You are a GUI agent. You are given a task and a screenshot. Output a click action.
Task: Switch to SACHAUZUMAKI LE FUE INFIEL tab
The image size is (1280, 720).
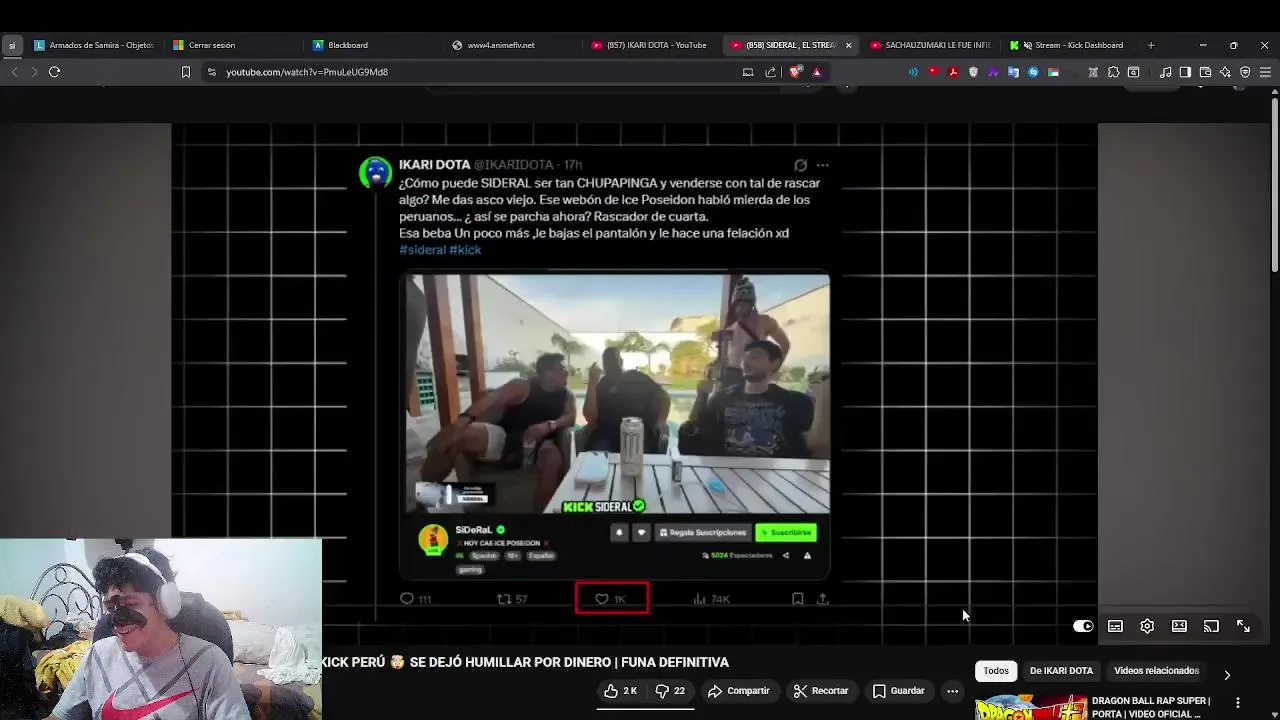pyautogui.click(x=931, y=45)
